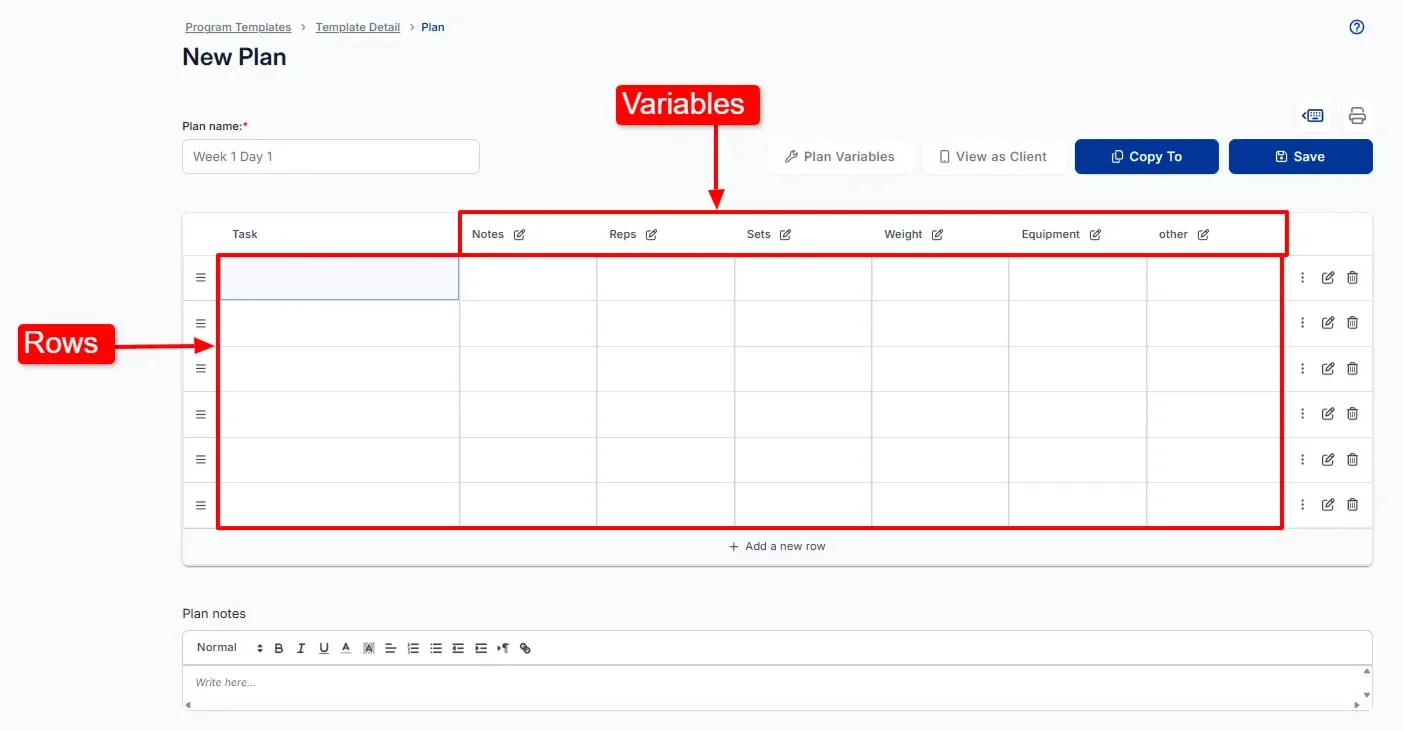The width and height of the screenshot is (1403, 731).
Task: Open the text background color picker
Action: pos(369,648)
